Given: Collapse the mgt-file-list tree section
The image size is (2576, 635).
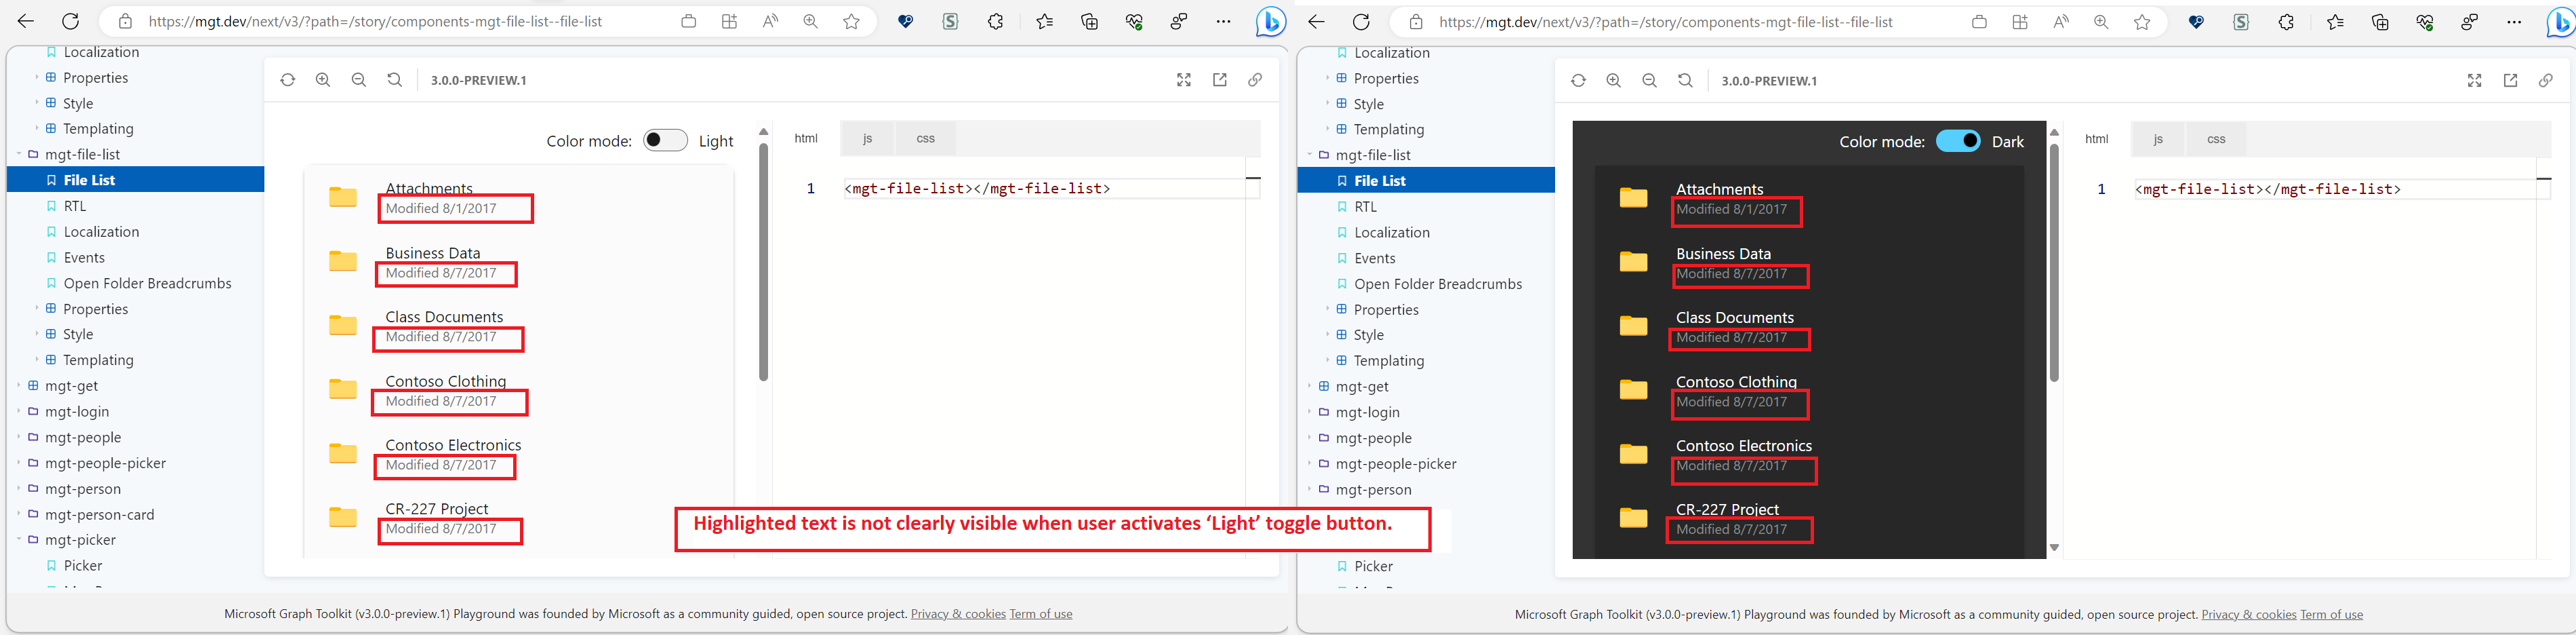Looking at the screenshot, I should point(19,154).
